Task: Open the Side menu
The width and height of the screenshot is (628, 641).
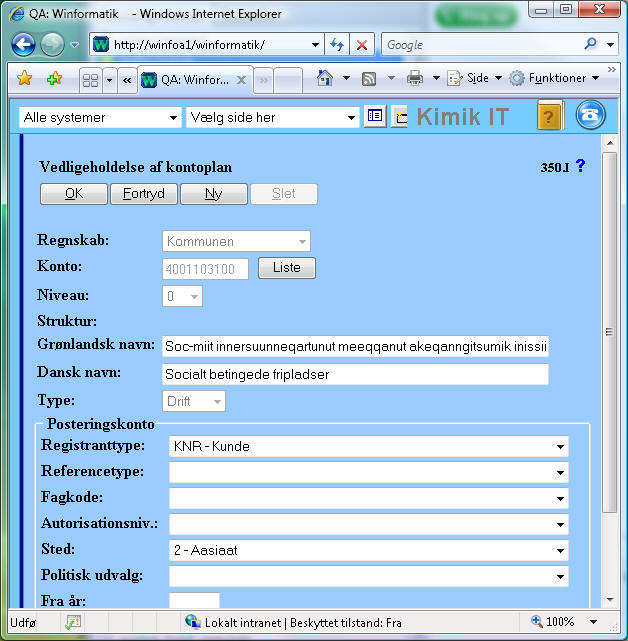Action: [474, 78]
